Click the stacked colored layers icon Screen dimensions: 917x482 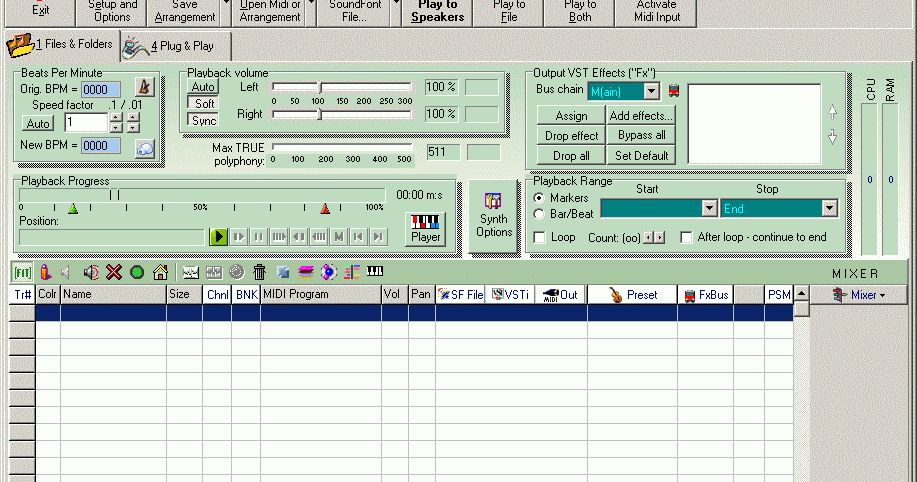tap(306, 272)
